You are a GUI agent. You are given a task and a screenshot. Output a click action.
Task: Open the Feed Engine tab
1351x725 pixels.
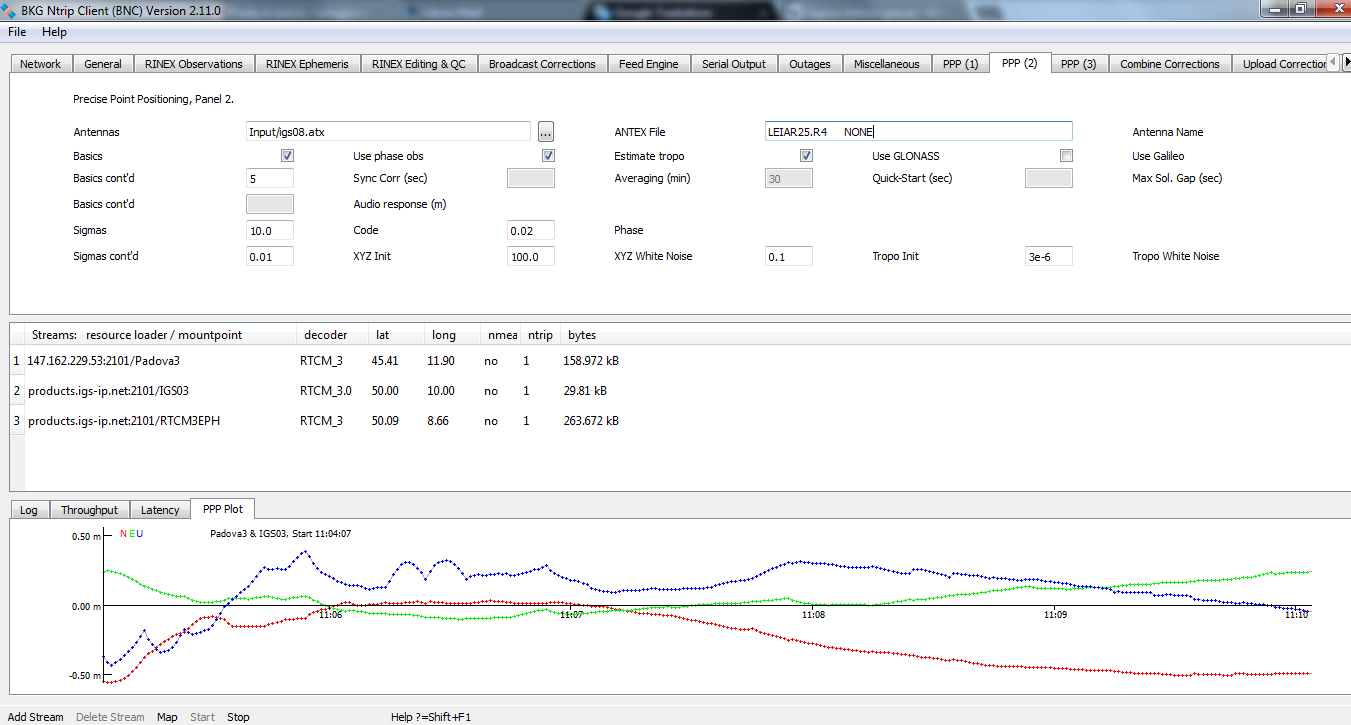click(648, 64)
